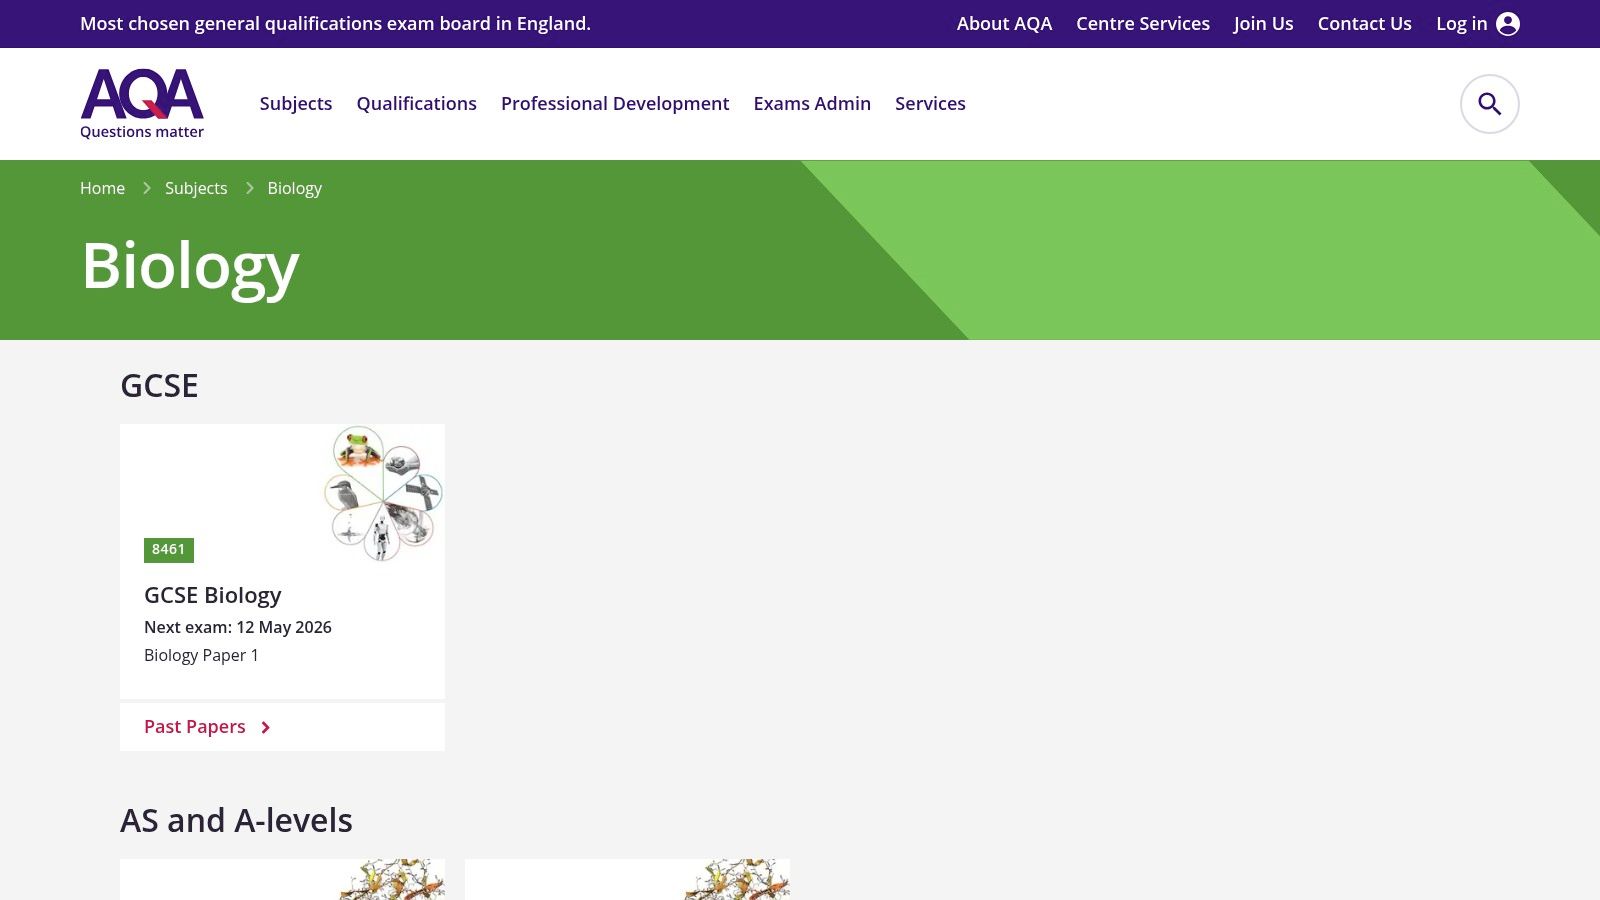
Task: Open Contact Us page
Action: click(x=1364, y=24)
